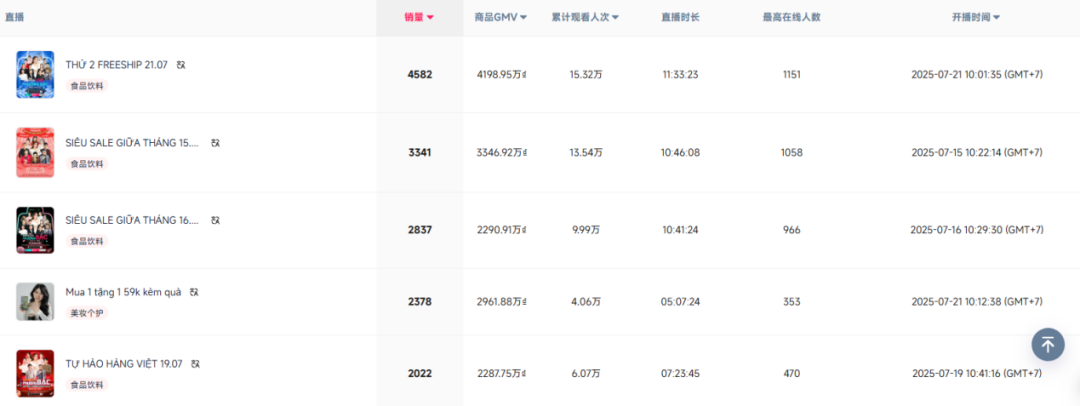Click view count 6.07万

(x=585, y=373)
